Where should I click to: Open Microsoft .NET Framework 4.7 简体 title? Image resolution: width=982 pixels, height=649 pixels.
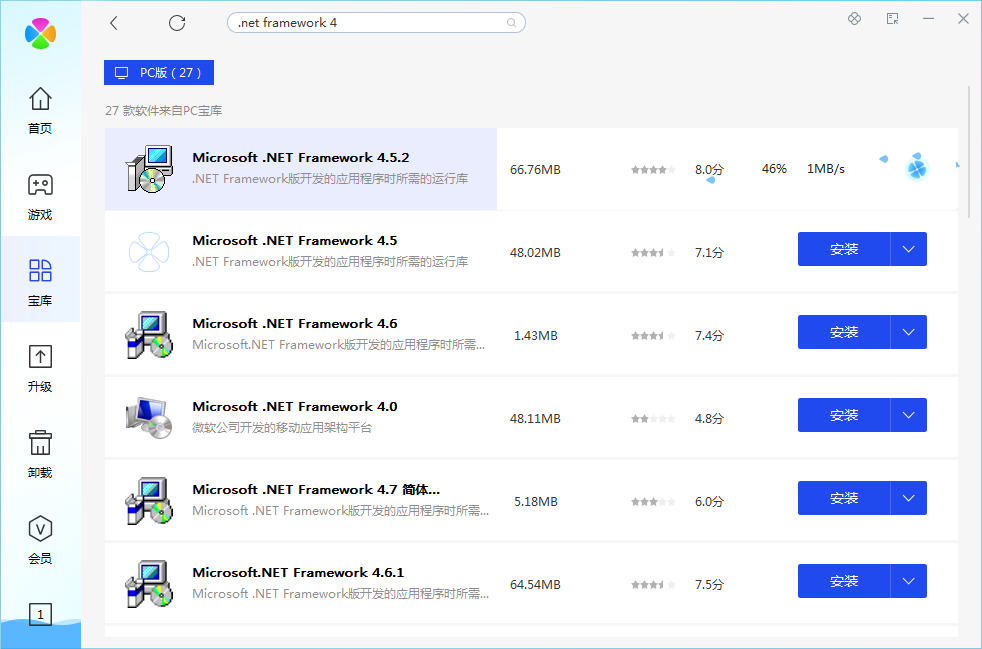point(316,489)
